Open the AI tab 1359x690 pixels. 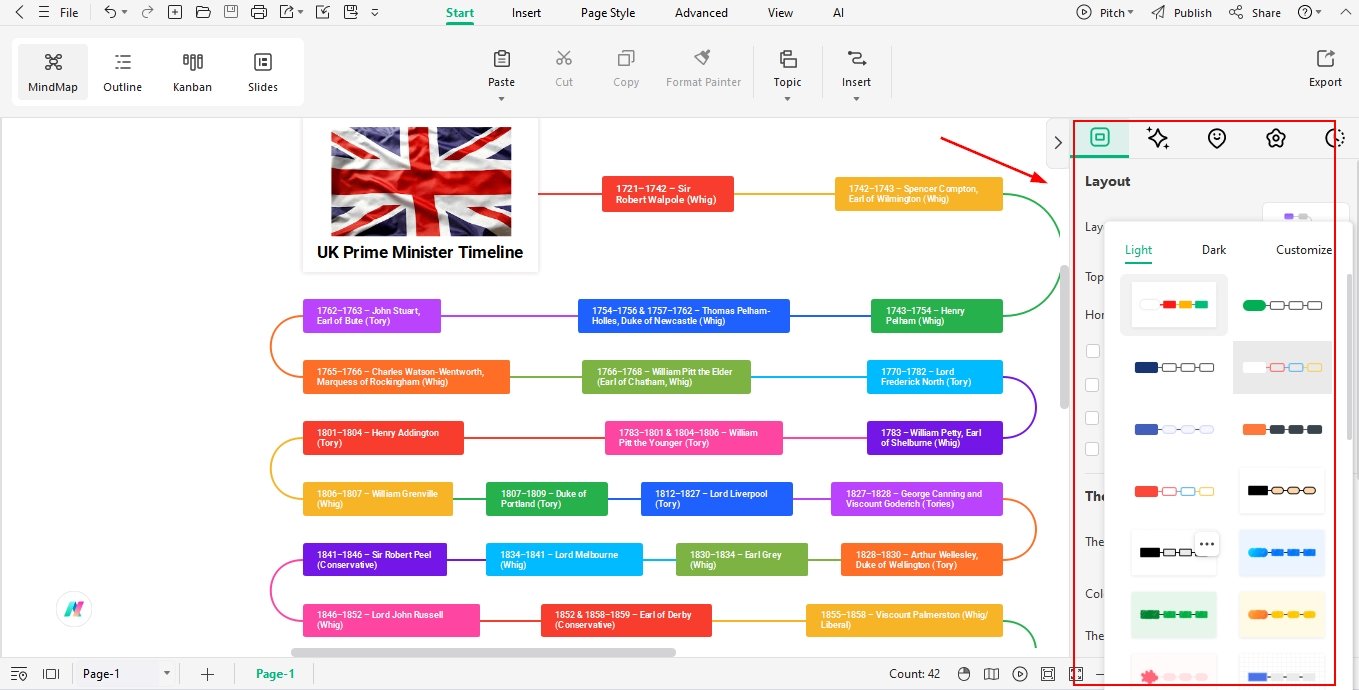coord(838,13)
